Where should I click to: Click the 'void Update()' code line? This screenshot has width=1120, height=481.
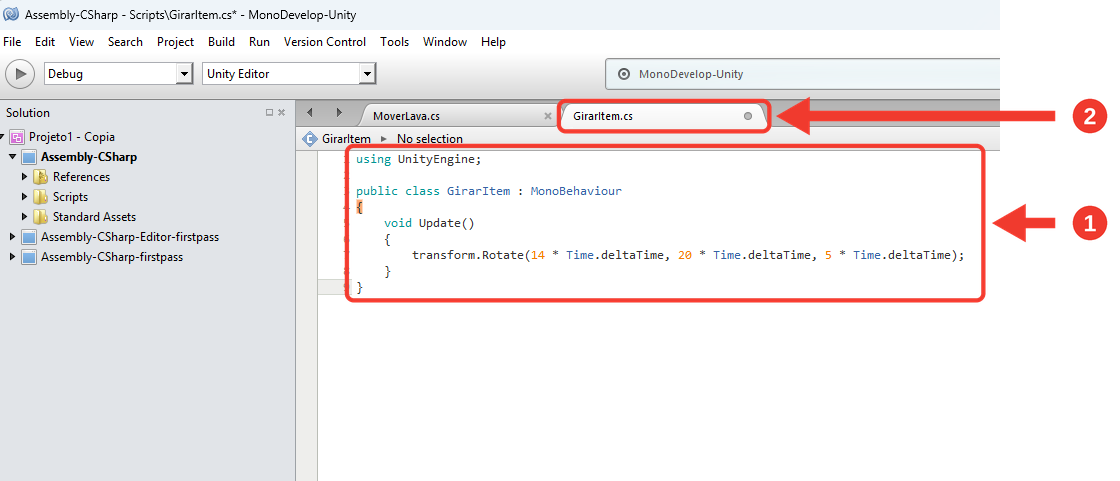pos(429,223)
